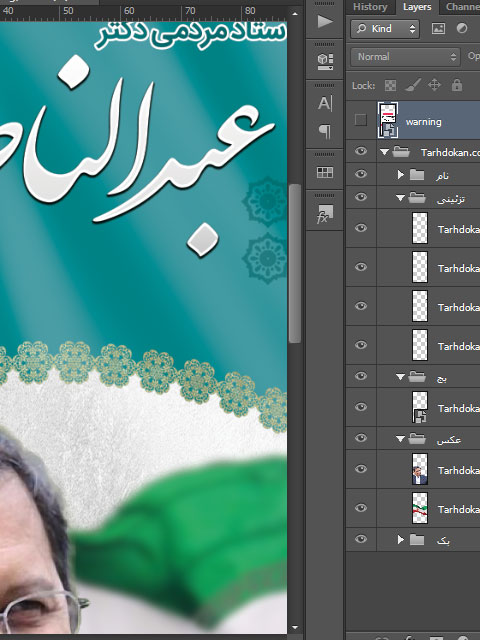
Task: Expand the بک group
Action: point(400,540)
